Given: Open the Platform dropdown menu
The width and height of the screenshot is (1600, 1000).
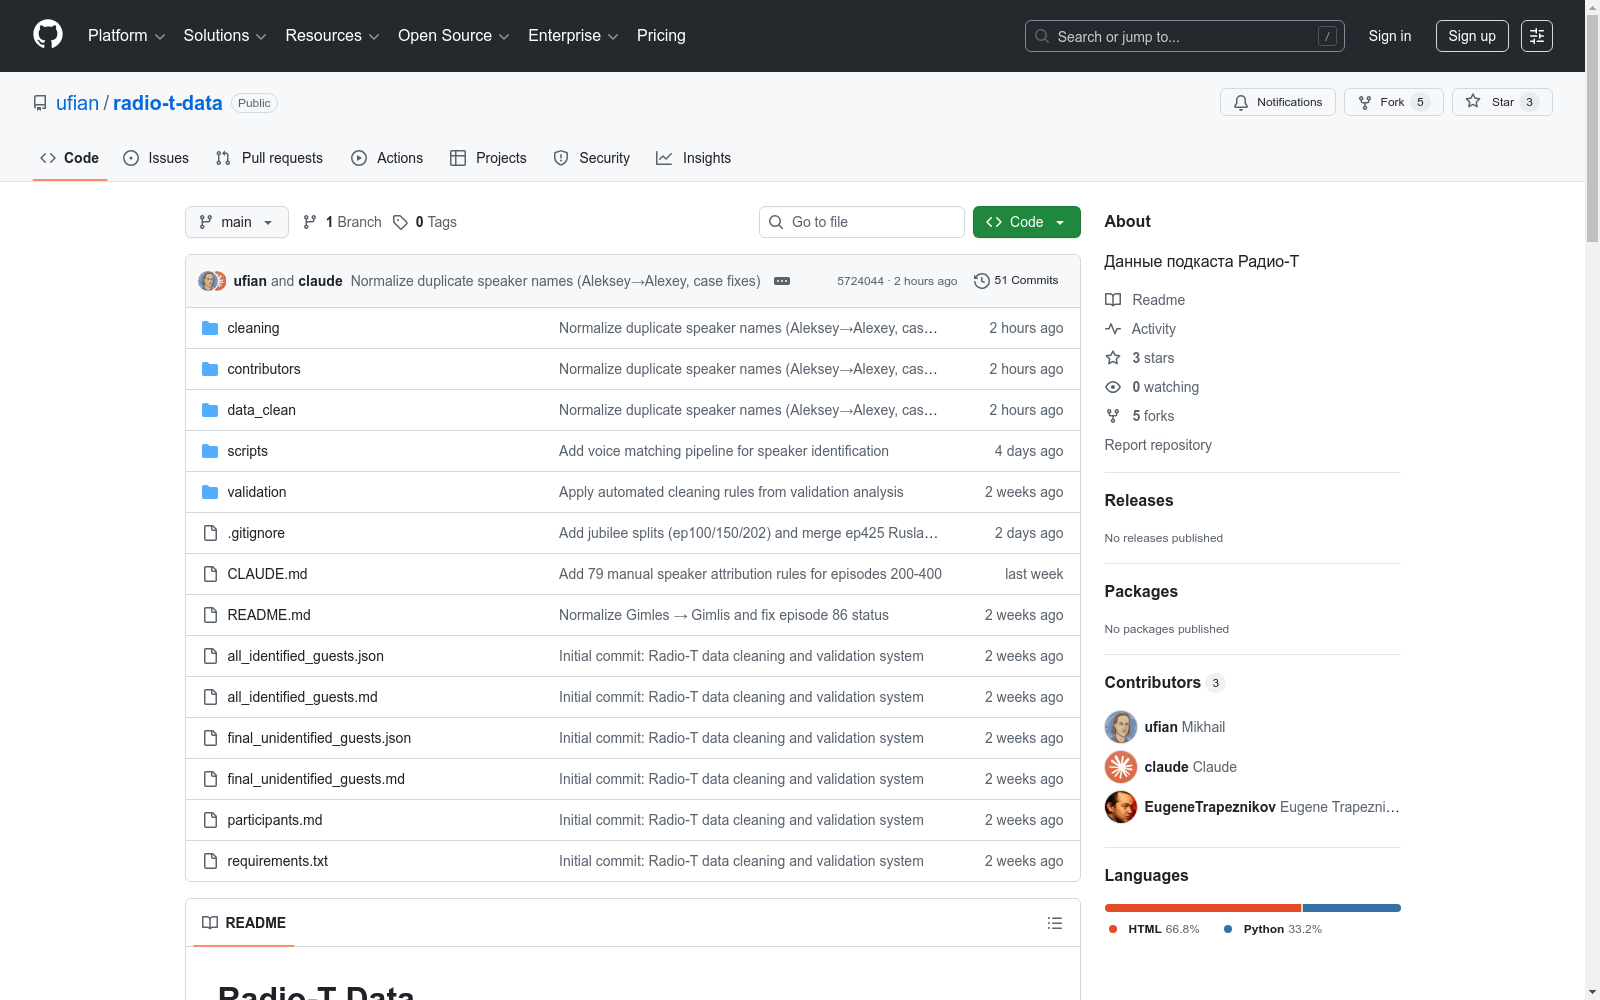Looking at the screenshot, I should (126, 36).
